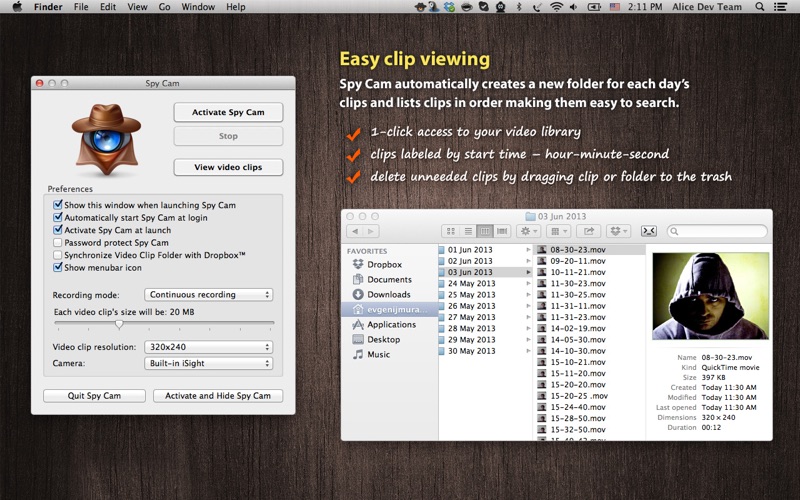Switch Finder to icon view
The width and height of the screenshot is (800, 500).
pos(451,231)
